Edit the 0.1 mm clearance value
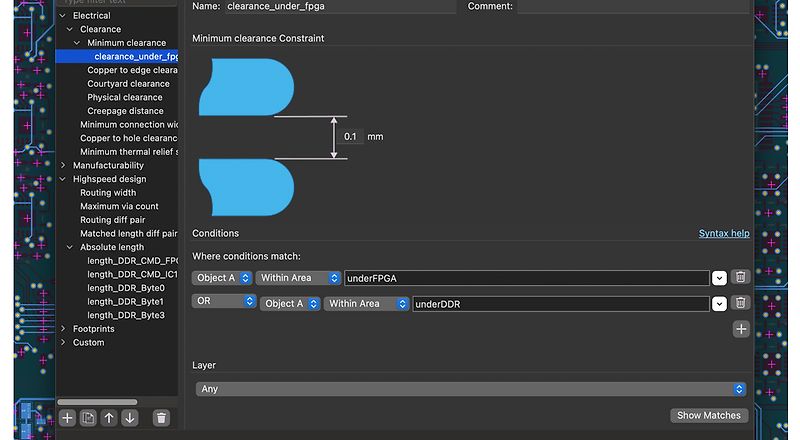Screen dimensions: 800x440 pyautogui.click(x=350, y=137)
